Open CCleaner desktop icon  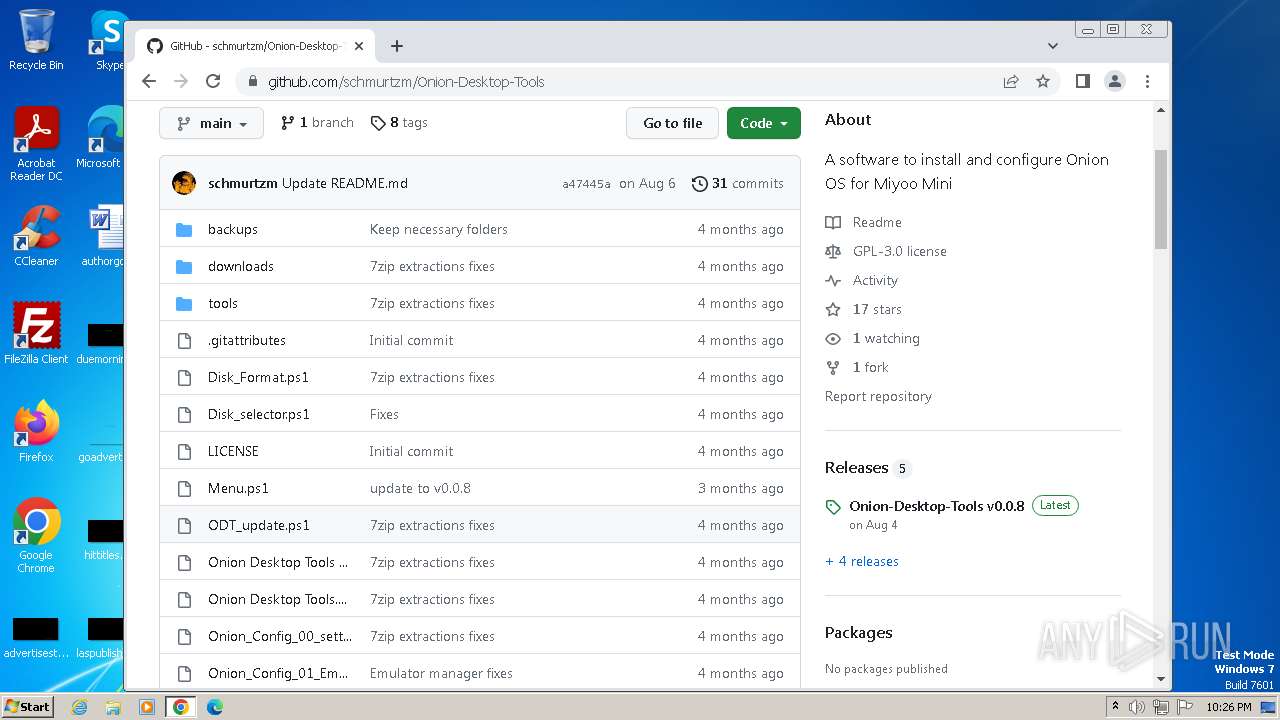click(36, 237)
